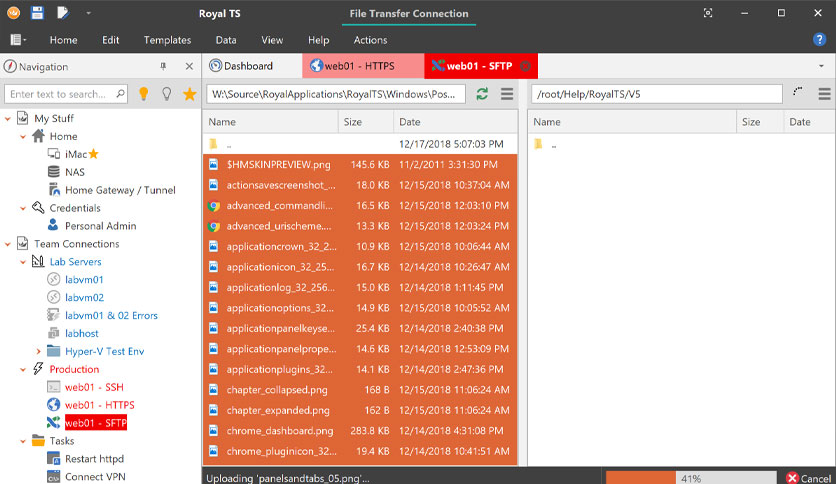Collapse the My Stuff tree node
This screenshot has width=836, height=484.
click(x=7, y=118)
